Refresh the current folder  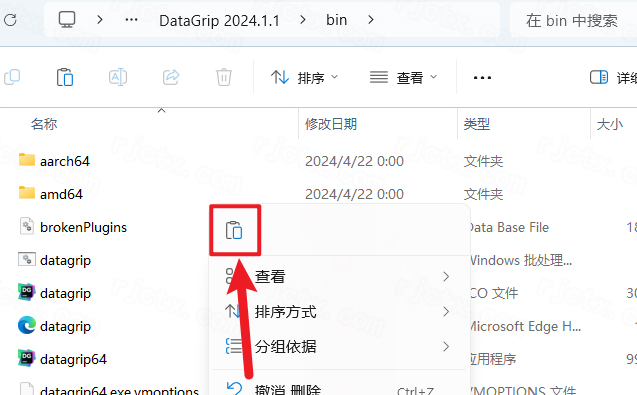10,20
